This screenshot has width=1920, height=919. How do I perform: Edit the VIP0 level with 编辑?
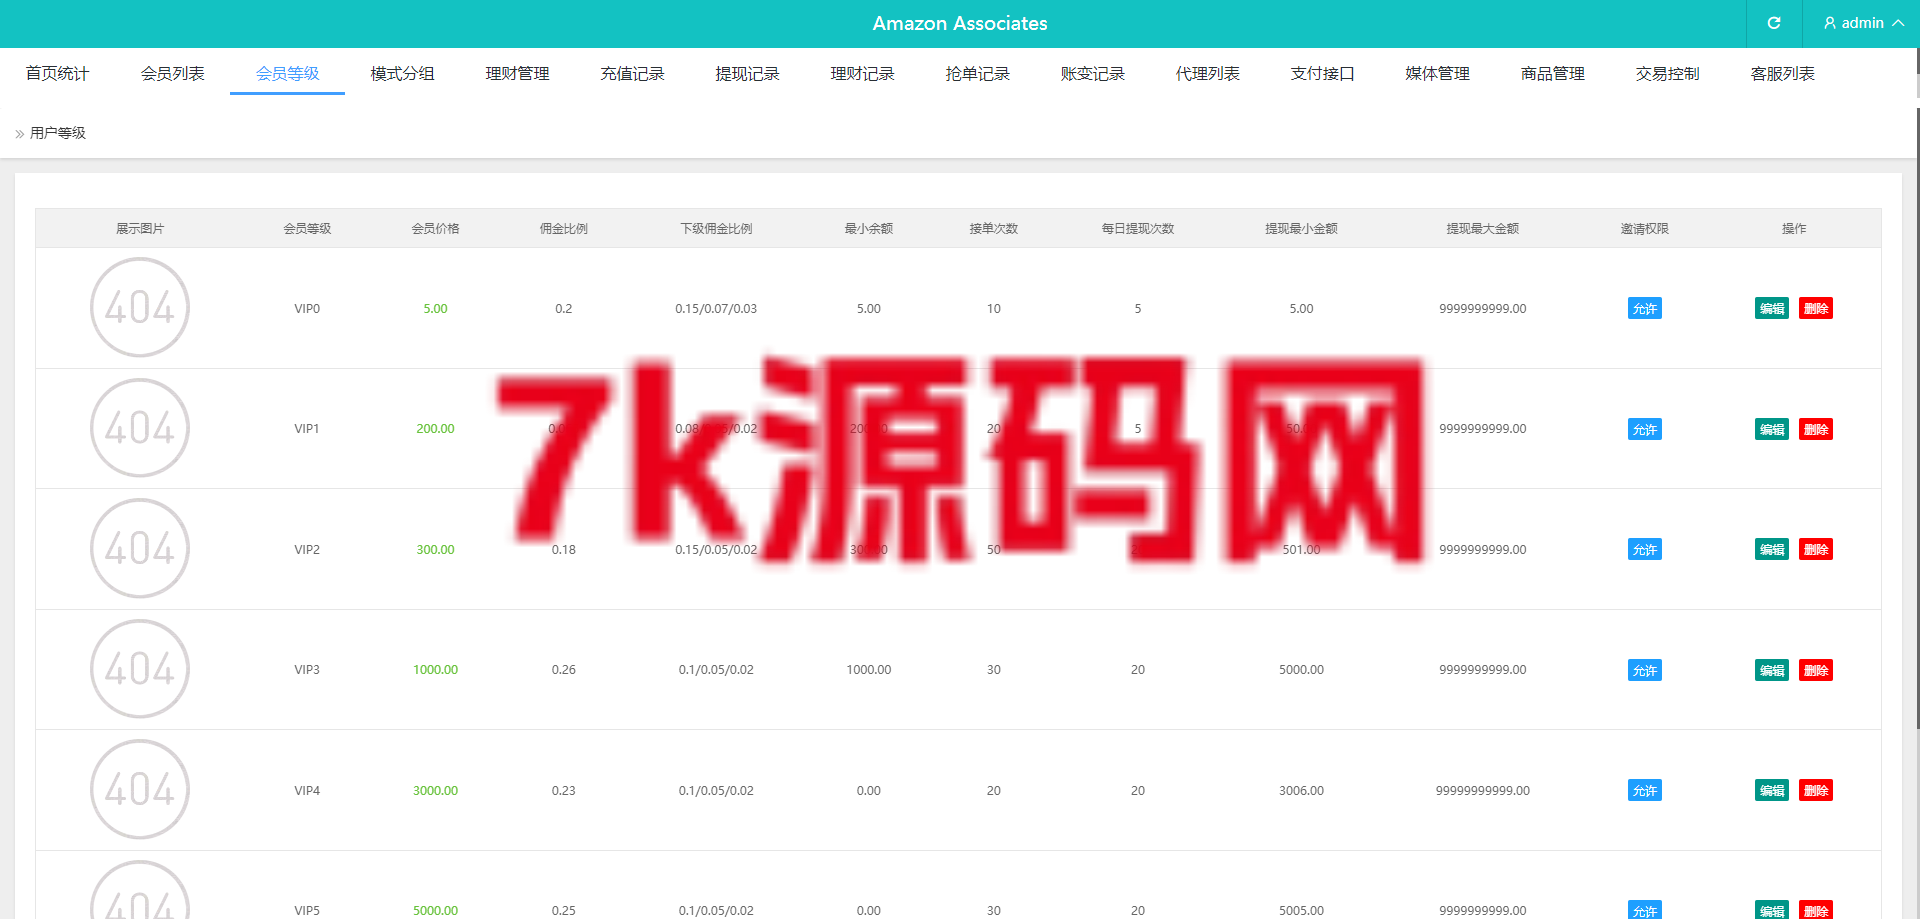[1772, 308]
